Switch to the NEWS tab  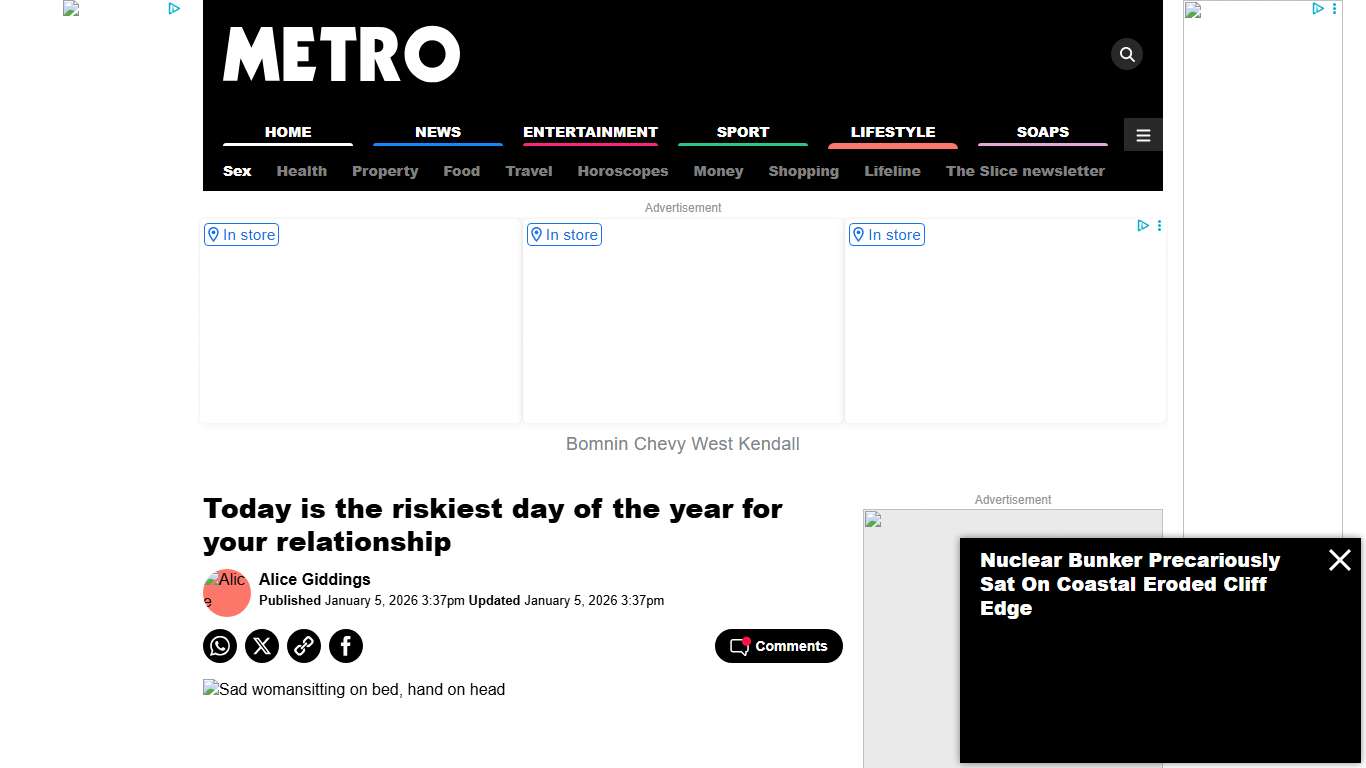coord(437,132)
